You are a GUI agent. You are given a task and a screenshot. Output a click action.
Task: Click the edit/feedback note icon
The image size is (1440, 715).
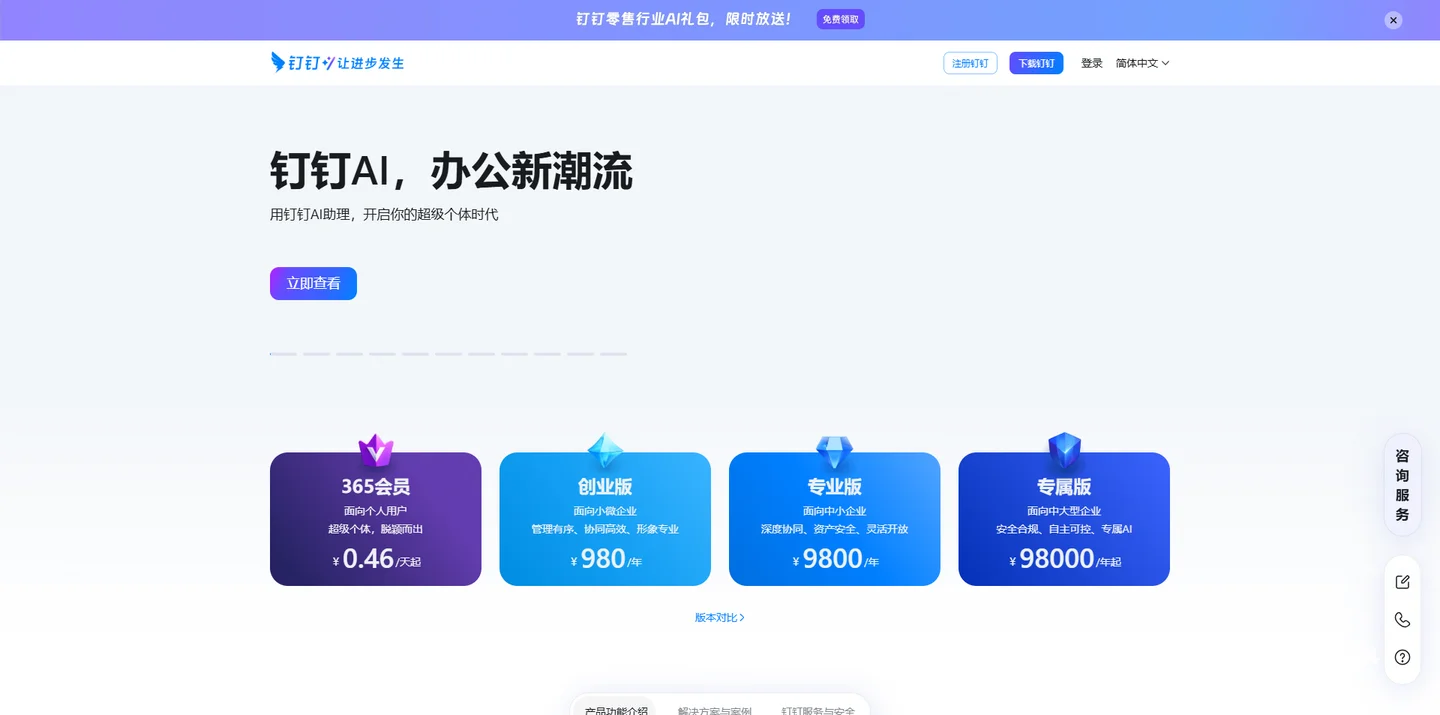1403,582
